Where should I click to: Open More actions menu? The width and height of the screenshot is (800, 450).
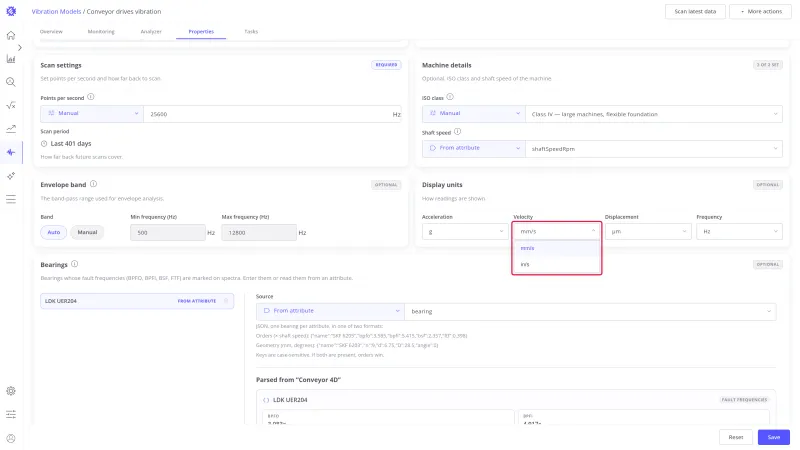click(x=760, y=11)
